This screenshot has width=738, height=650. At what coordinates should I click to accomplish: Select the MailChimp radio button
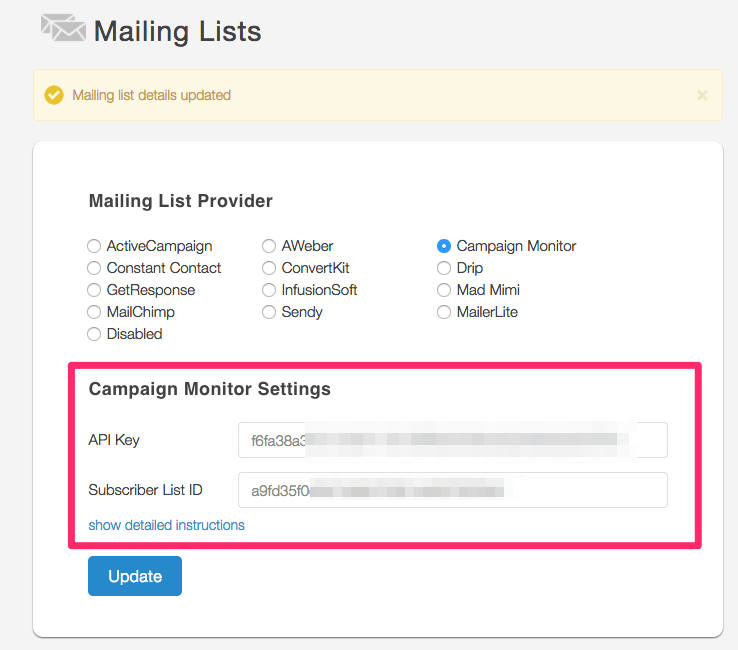pos(94,312)
